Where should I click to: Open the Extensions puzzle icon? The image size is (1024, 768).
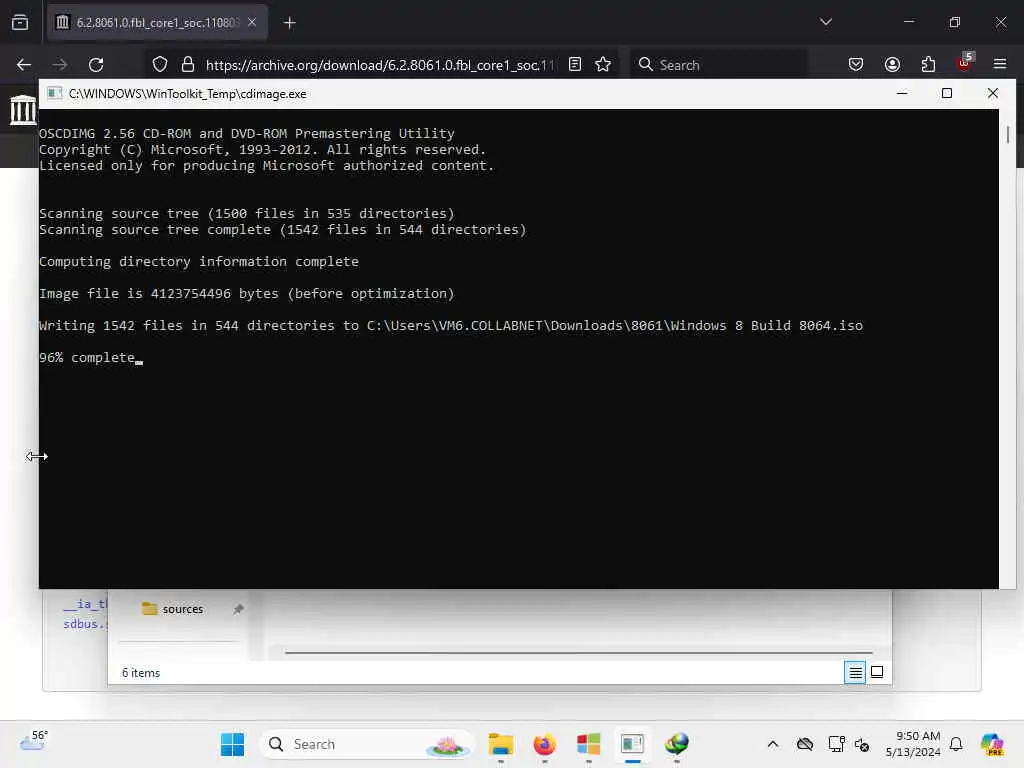(928, 64)
